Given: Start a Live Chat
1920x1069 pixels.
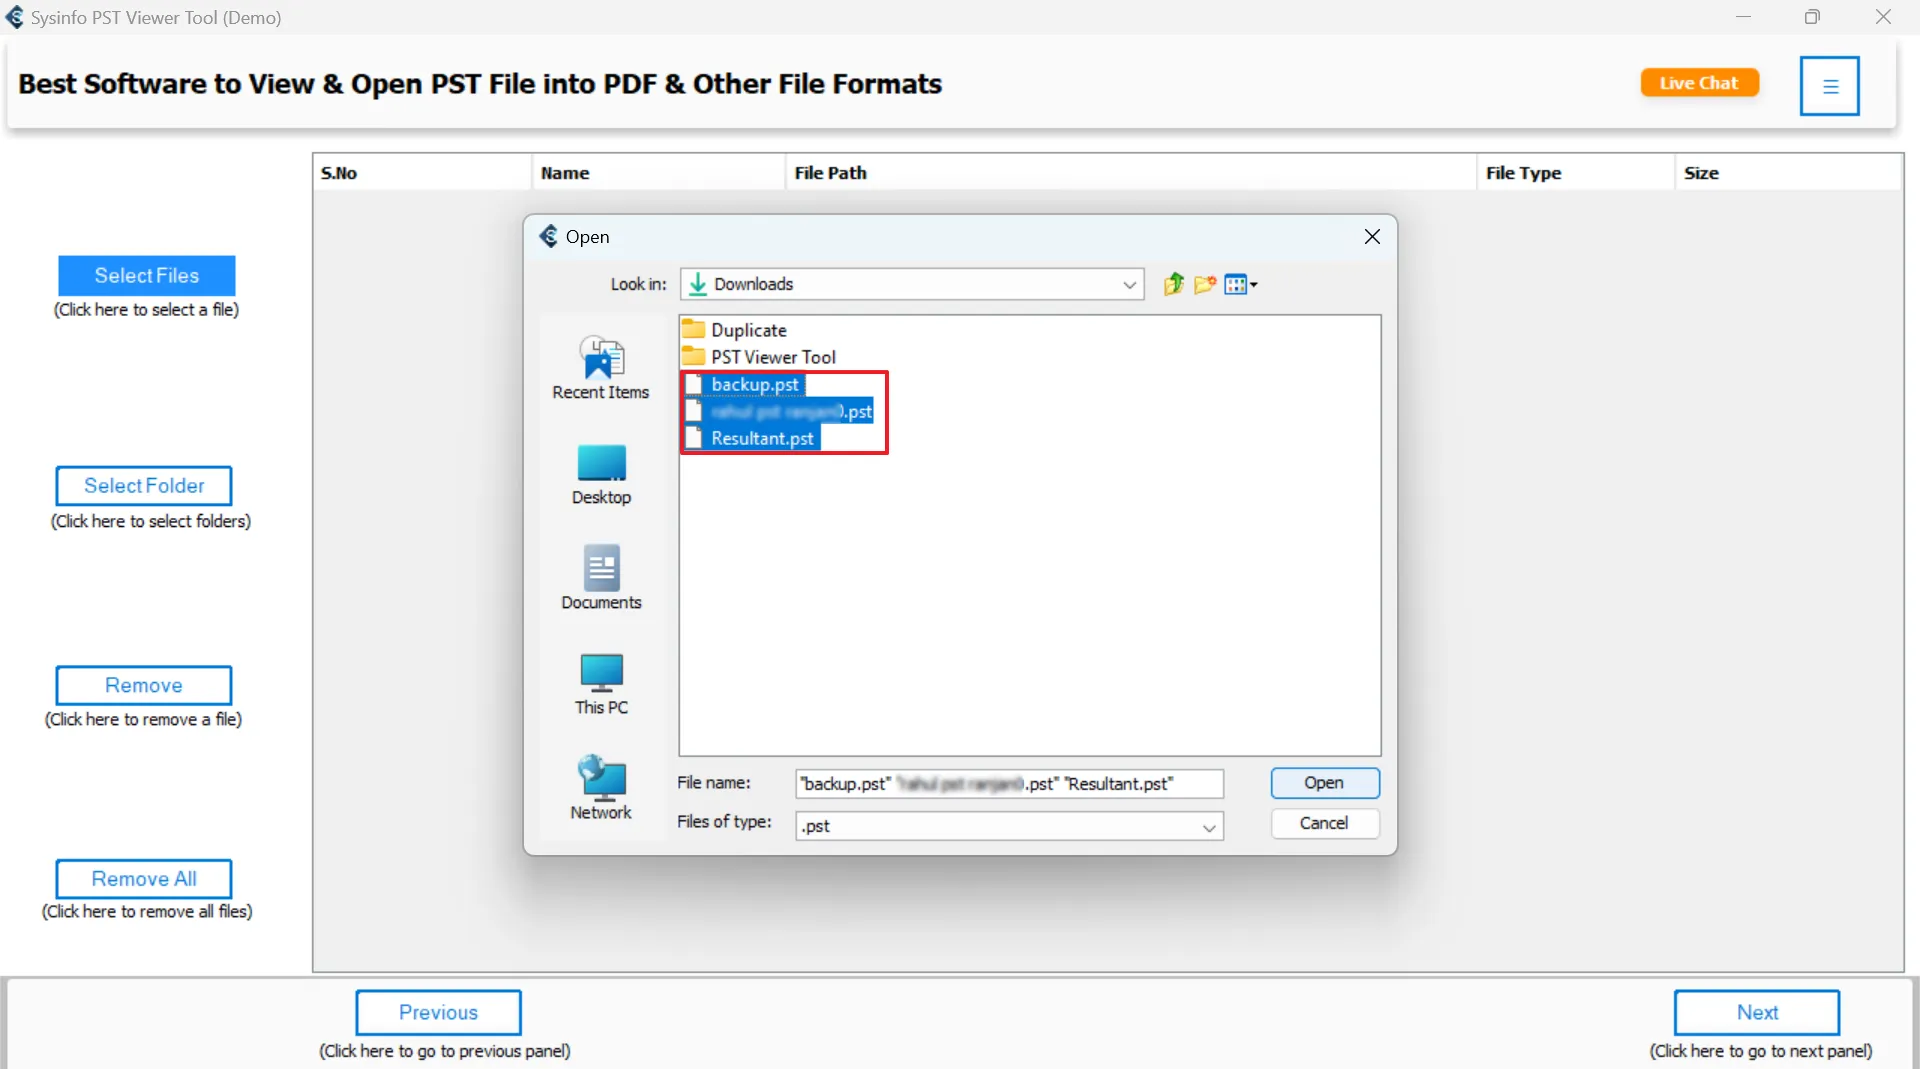Looking at the screenshot, I should point(1699,83).
